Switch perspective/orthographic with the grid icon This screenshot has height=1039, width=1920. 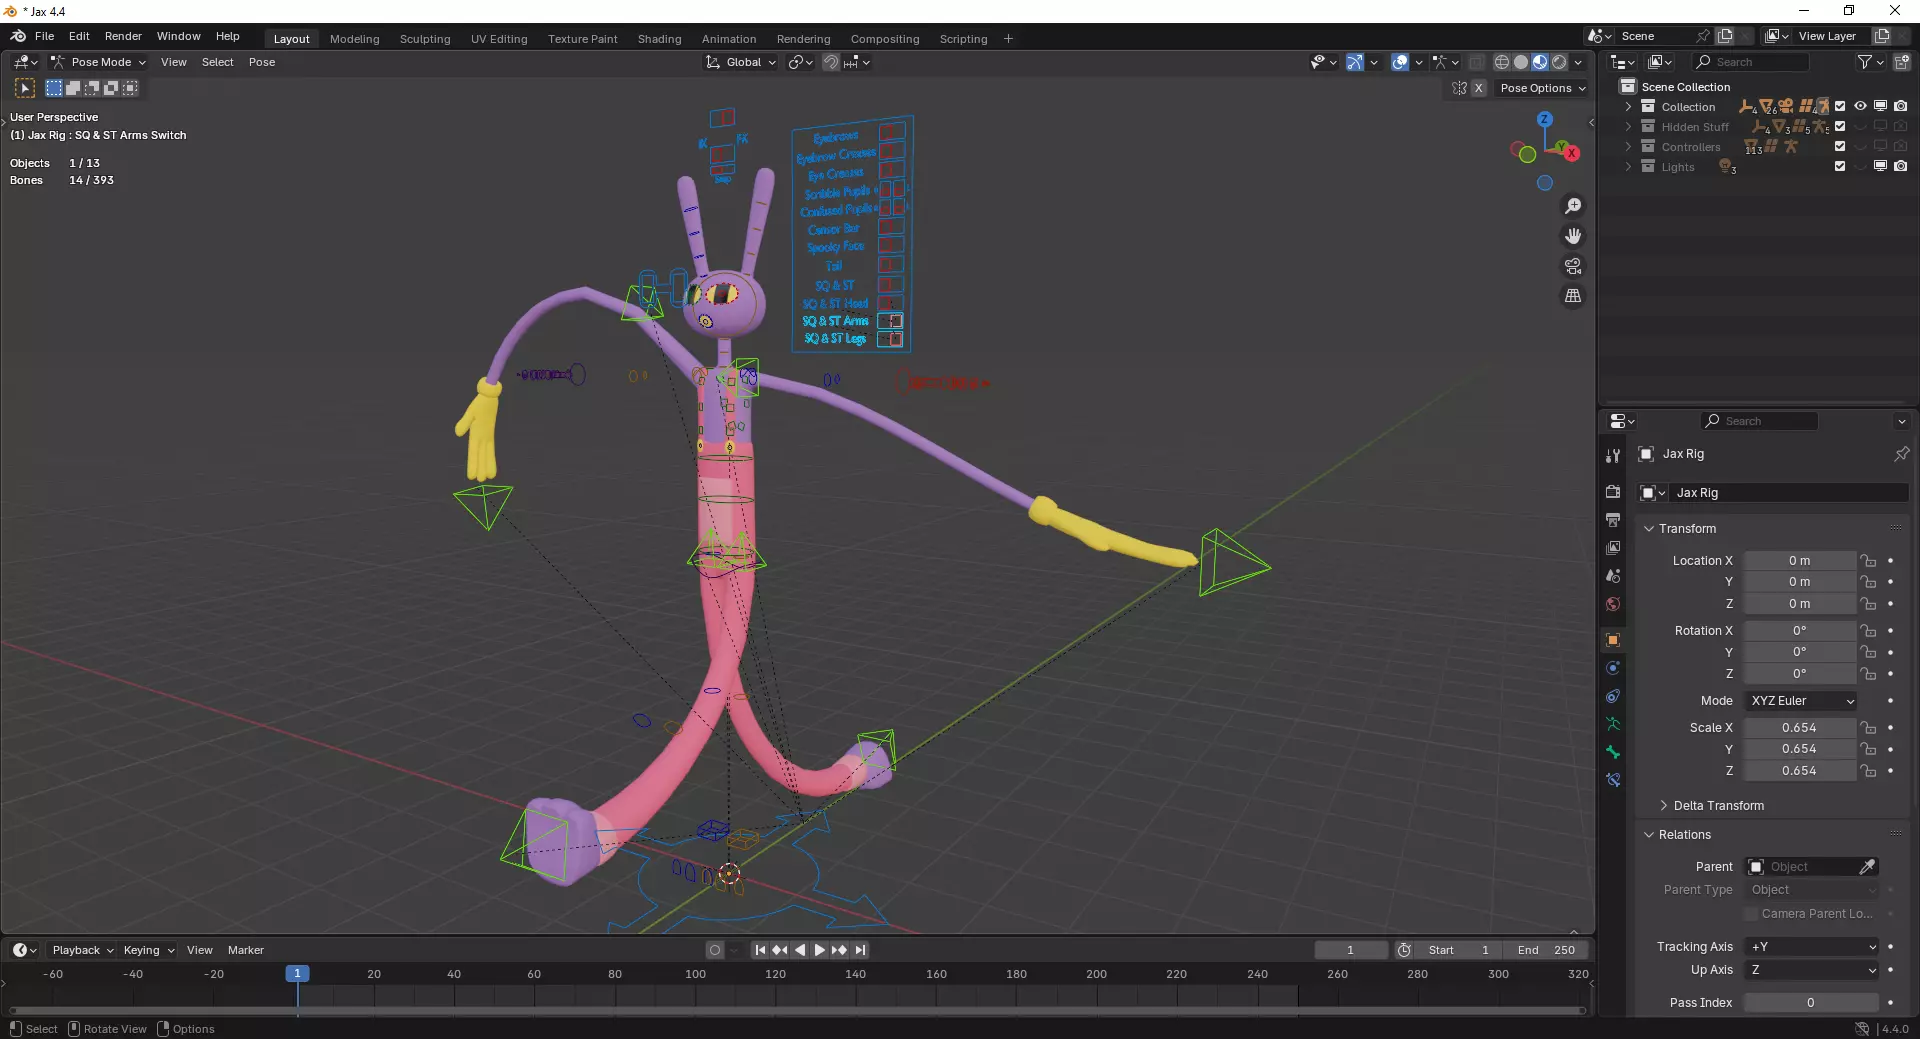[1573, 296]
